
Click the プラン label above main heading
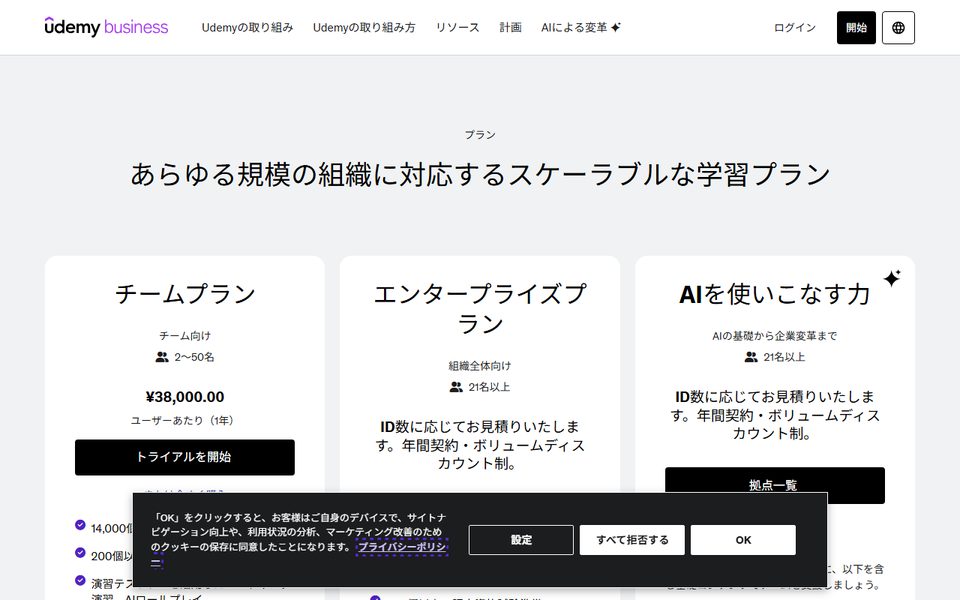tap(480, 135)
